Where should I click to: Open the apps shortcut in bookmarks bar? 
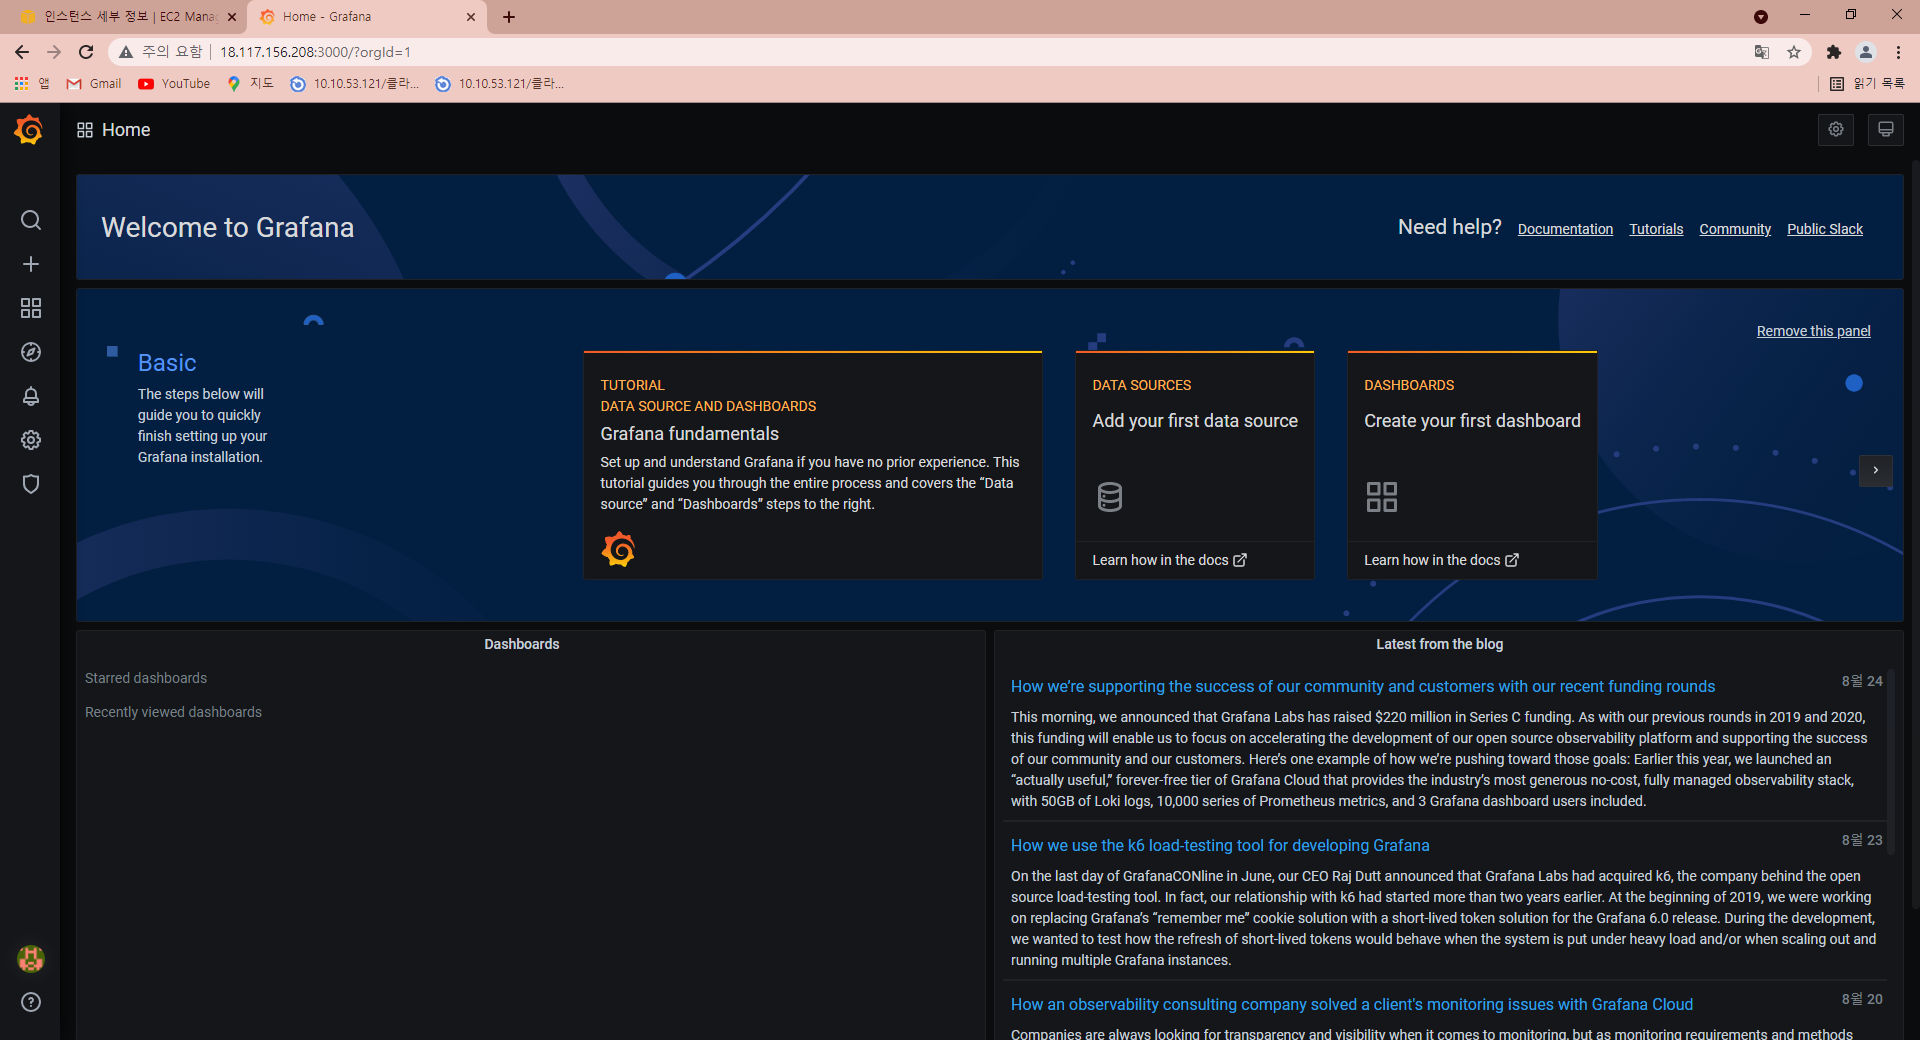click(31, 84)
